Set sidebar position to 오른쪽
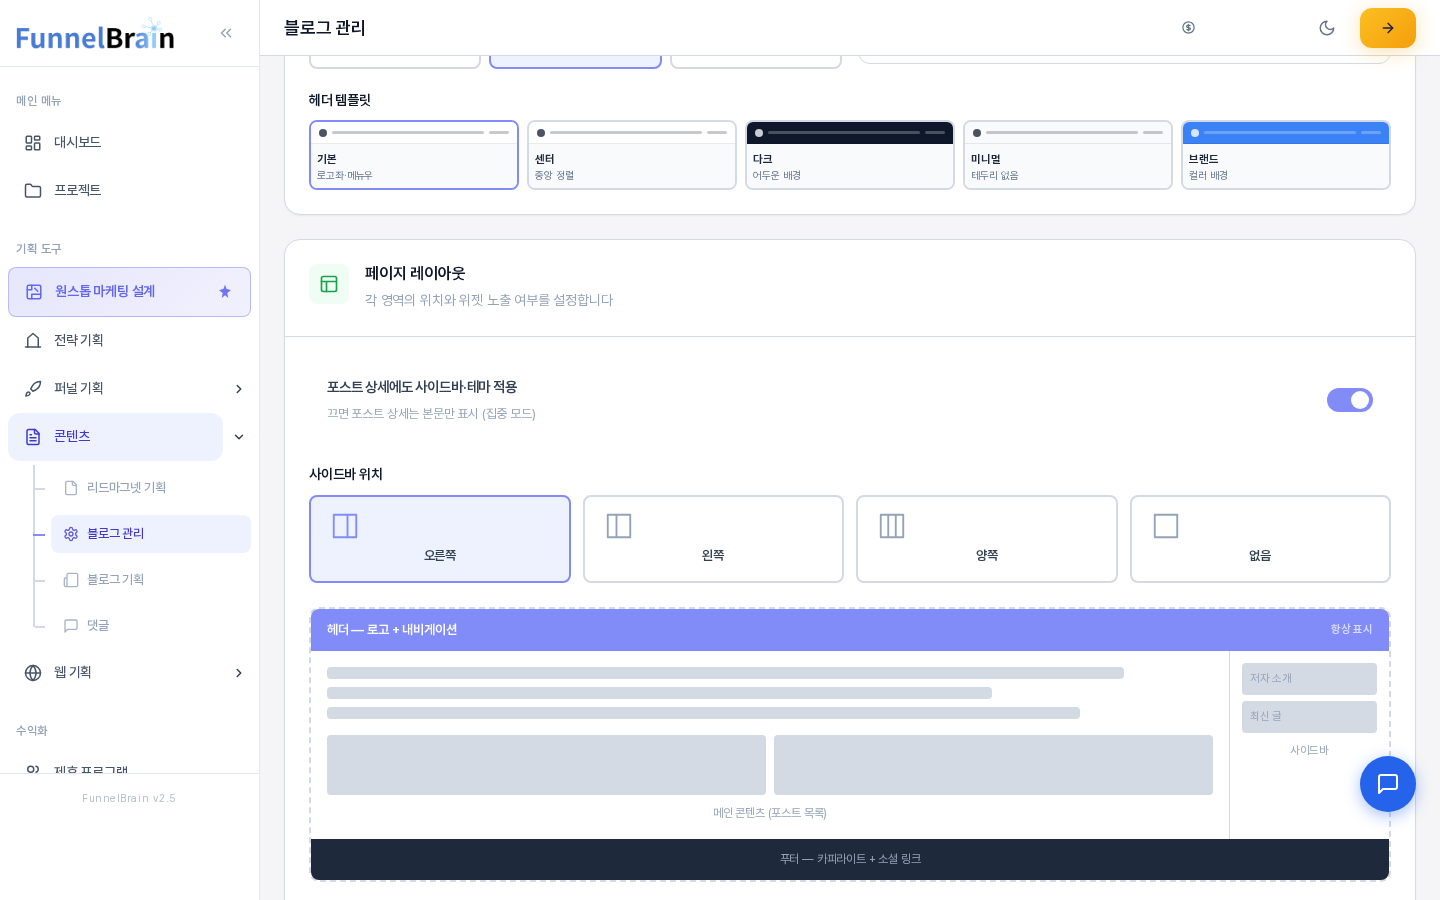This screenshot has width=1440, height=900. [440, 539]
